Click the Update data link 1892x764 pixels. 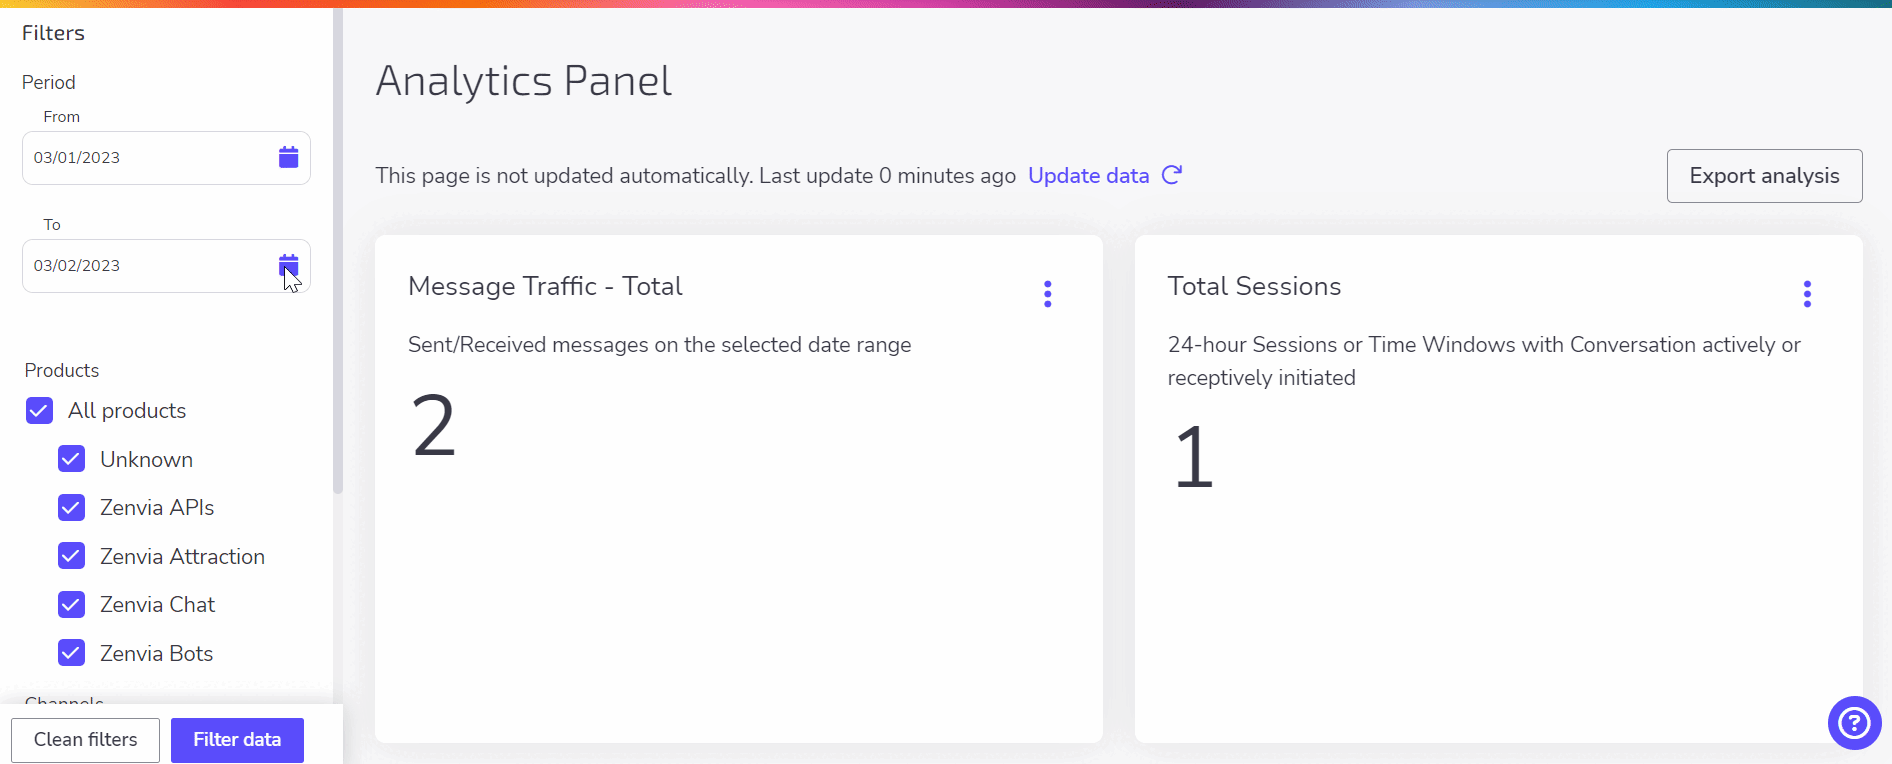(x=1088, y=176)
